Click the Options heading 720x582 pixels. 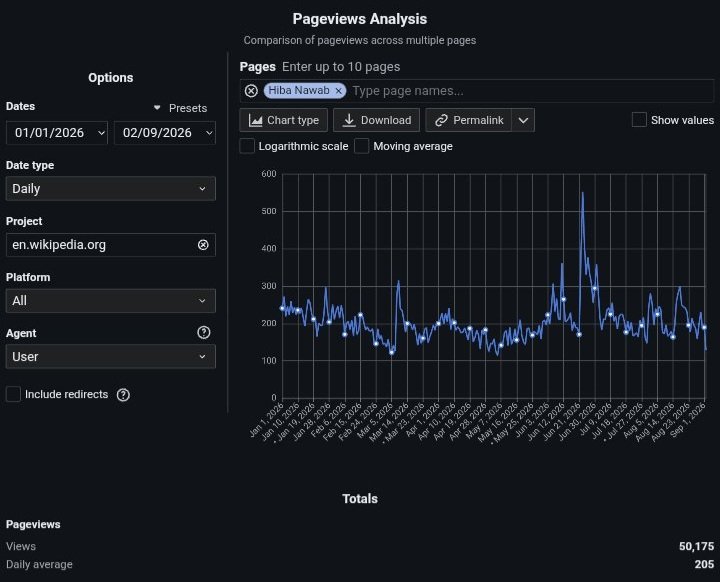tap(111, 78)
